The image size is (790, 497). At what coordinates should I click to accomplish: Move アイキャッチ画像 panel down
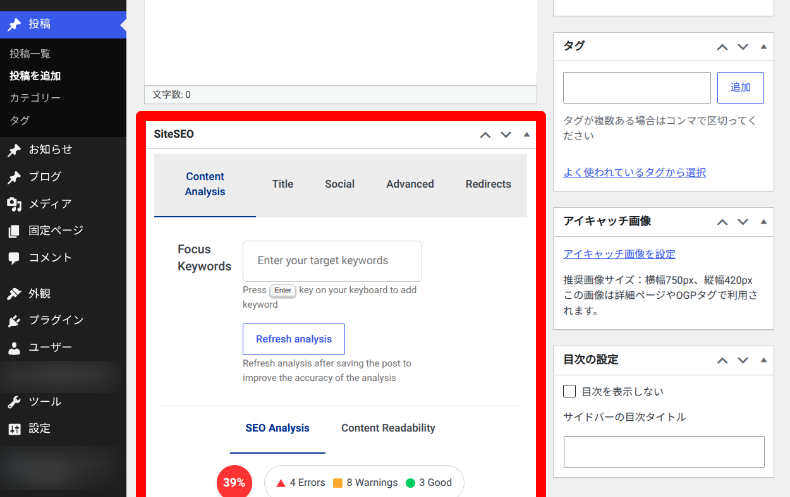743,222
